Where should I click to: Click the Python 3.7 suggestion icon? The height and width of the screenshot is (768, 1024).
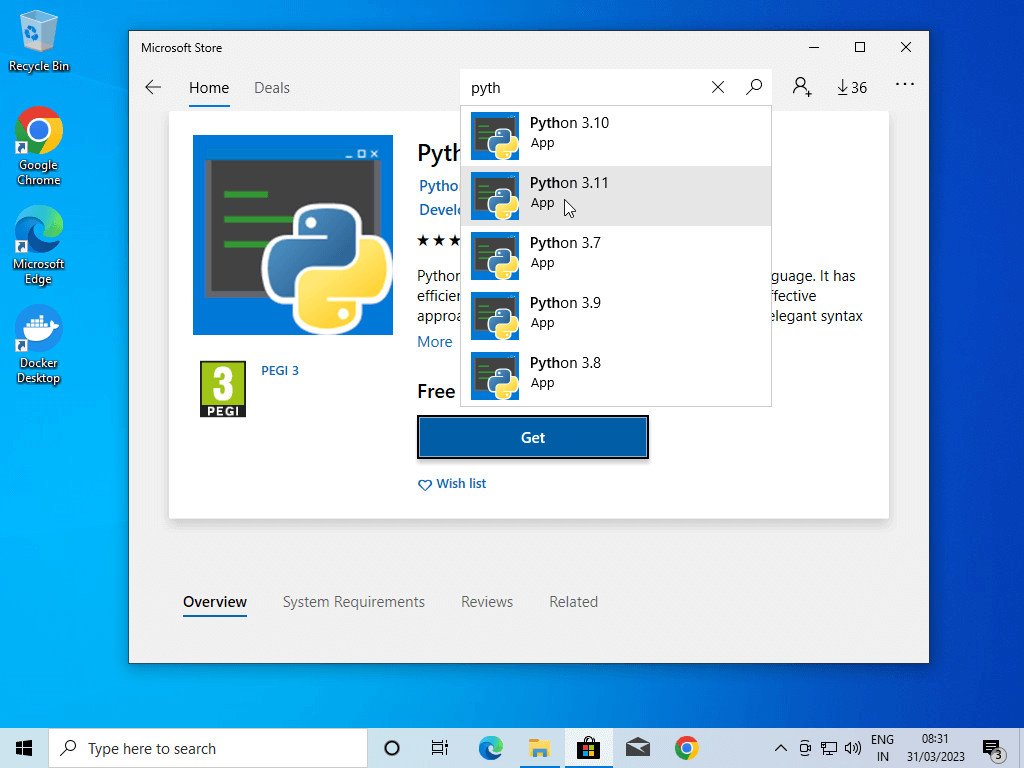click(495, 256)
